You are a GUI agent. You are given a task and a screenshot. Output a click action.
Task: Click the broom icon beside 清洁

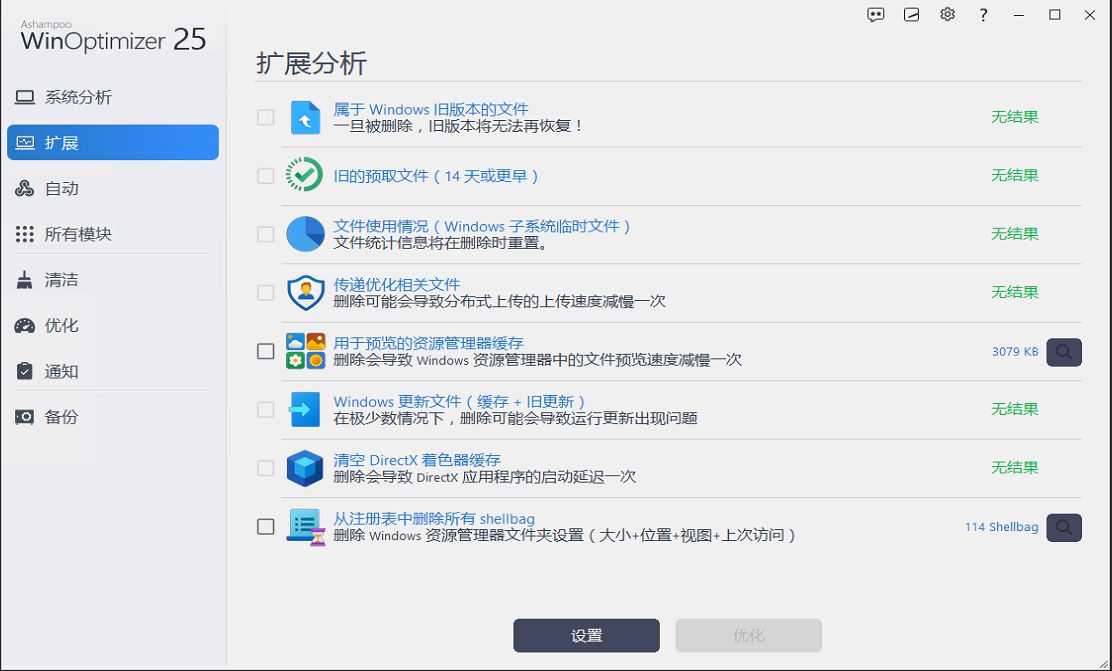tap(25, 280)
